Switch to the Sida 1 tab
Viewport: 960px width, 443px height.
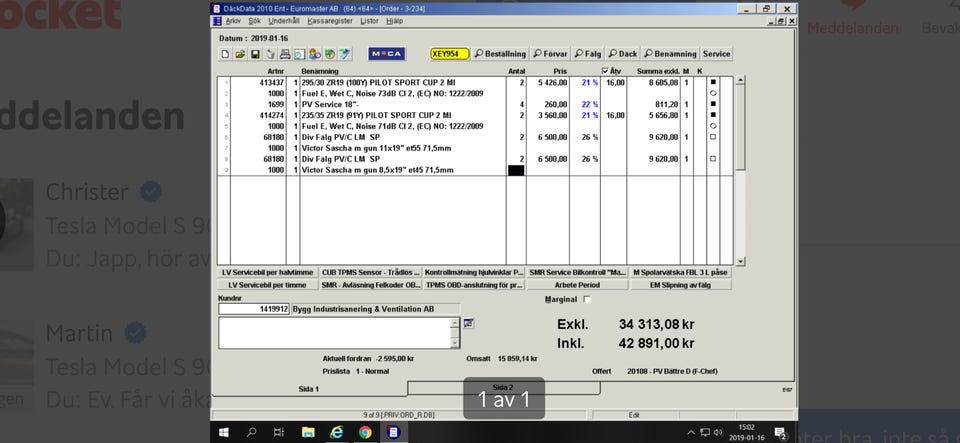point(309,389)
